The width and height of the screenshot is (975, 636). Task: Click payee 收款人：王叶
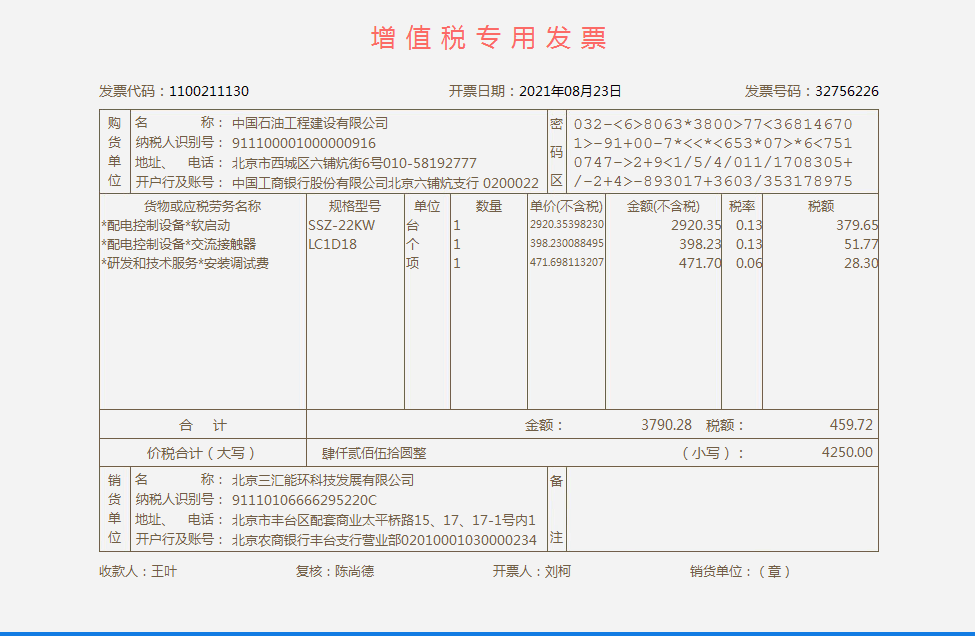[138, 571]
